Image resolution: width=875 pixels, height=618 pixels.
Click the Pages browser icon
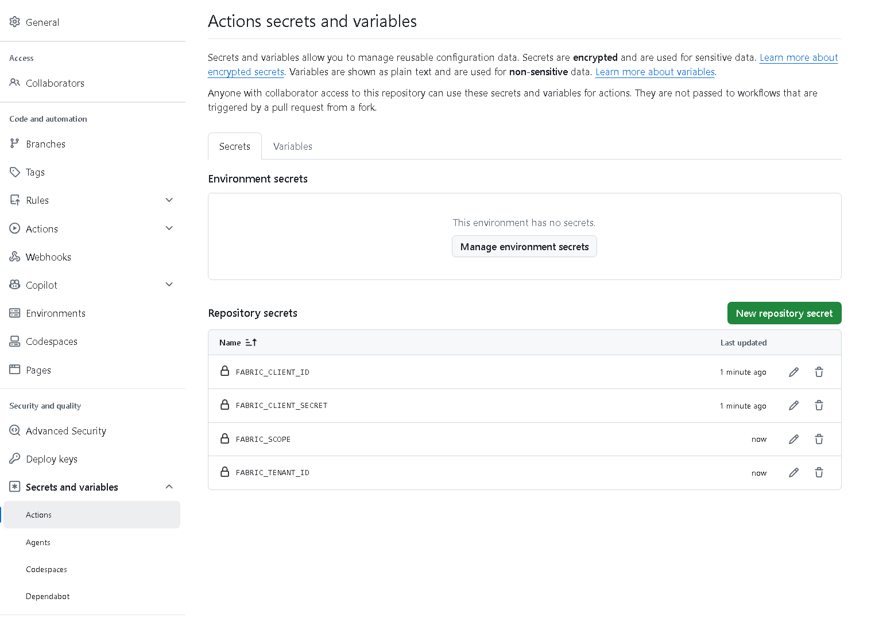pyautogui.click(x=15, y=370)
